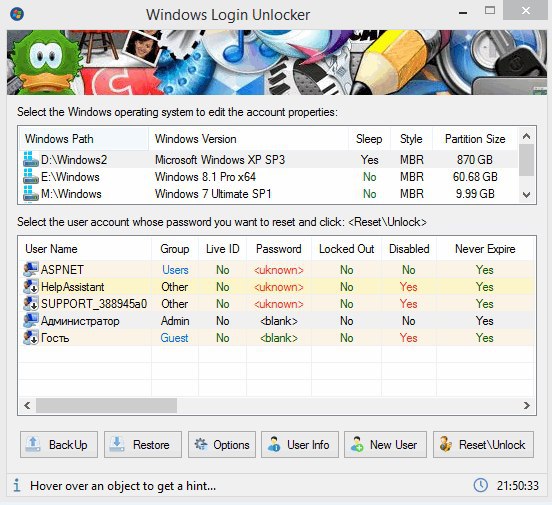Open User Info for the selected account
The width and height of the screenshot is (552, 505).
coord(300,444)
